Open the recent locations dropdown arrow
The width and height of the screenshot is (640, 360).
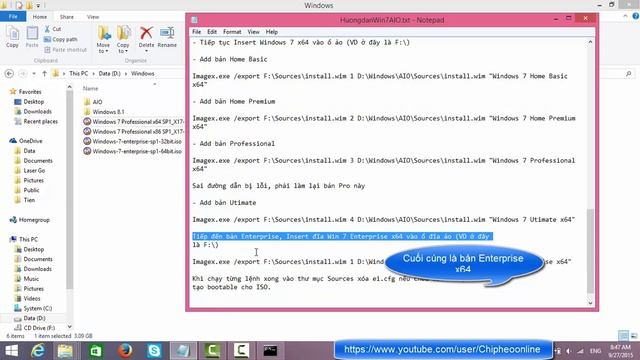34,73
